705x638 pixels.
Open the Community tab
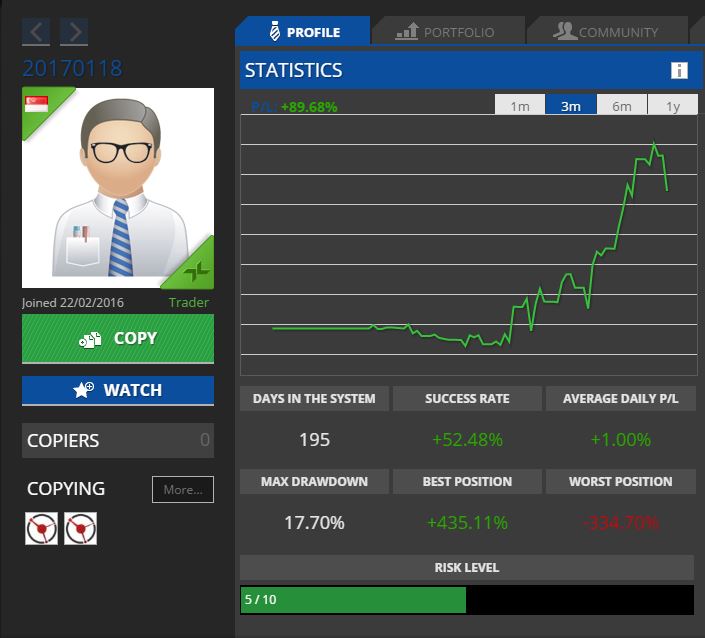pyautogui.click(x=606, y=32)
